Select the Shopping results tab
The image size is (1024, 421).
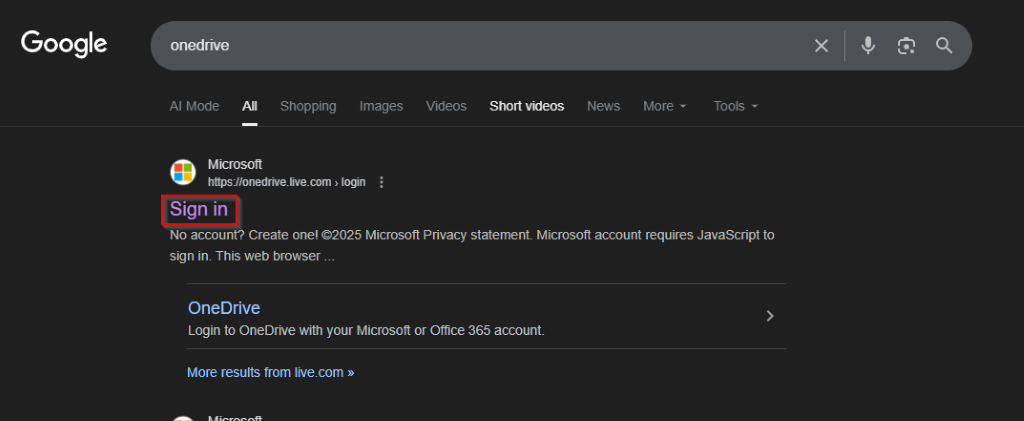click(308, 106)
